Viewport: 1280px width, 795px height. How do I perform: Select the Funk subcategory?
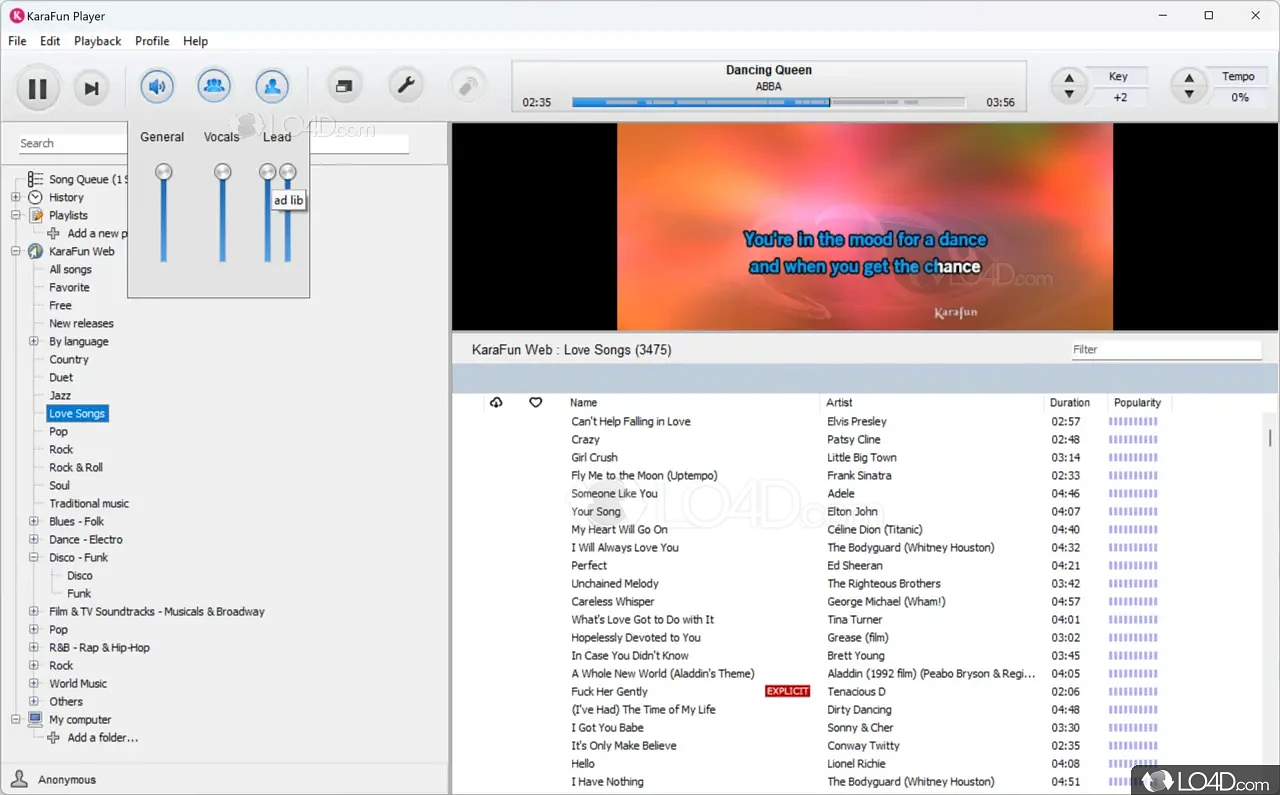pyautogui.click(x=79, y=593)
